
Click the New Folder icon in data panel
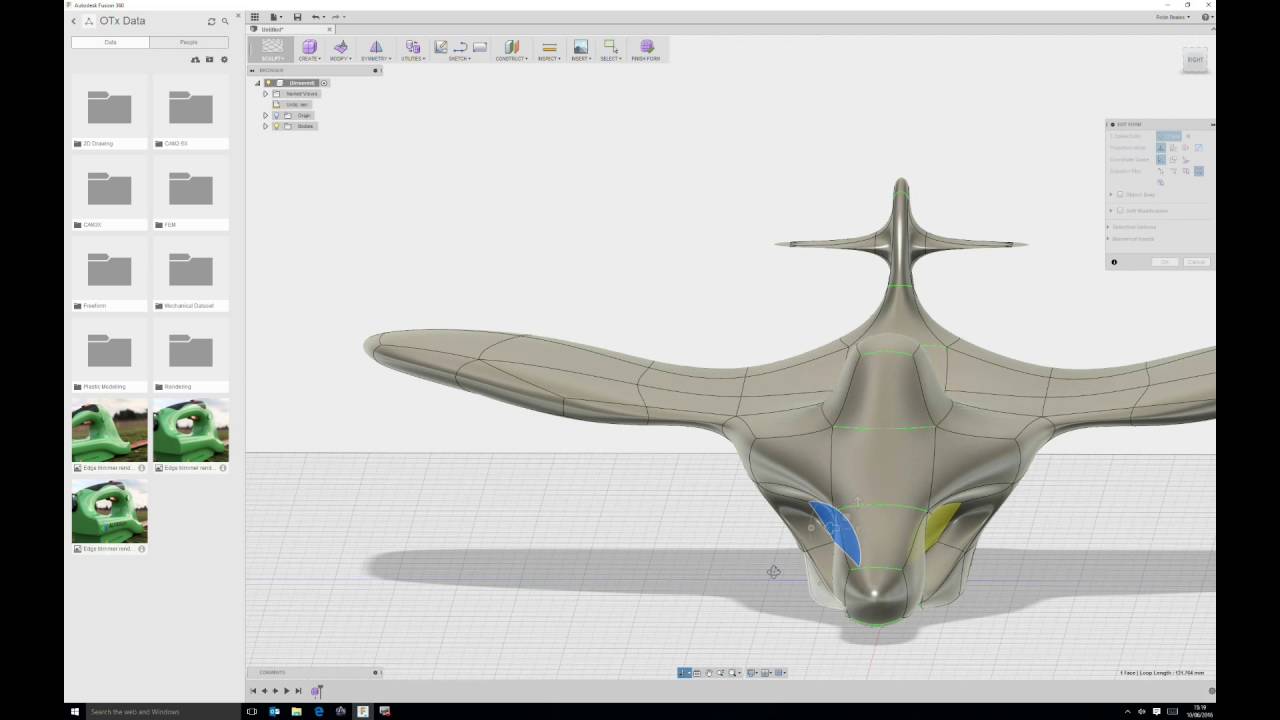coord(209,60)
